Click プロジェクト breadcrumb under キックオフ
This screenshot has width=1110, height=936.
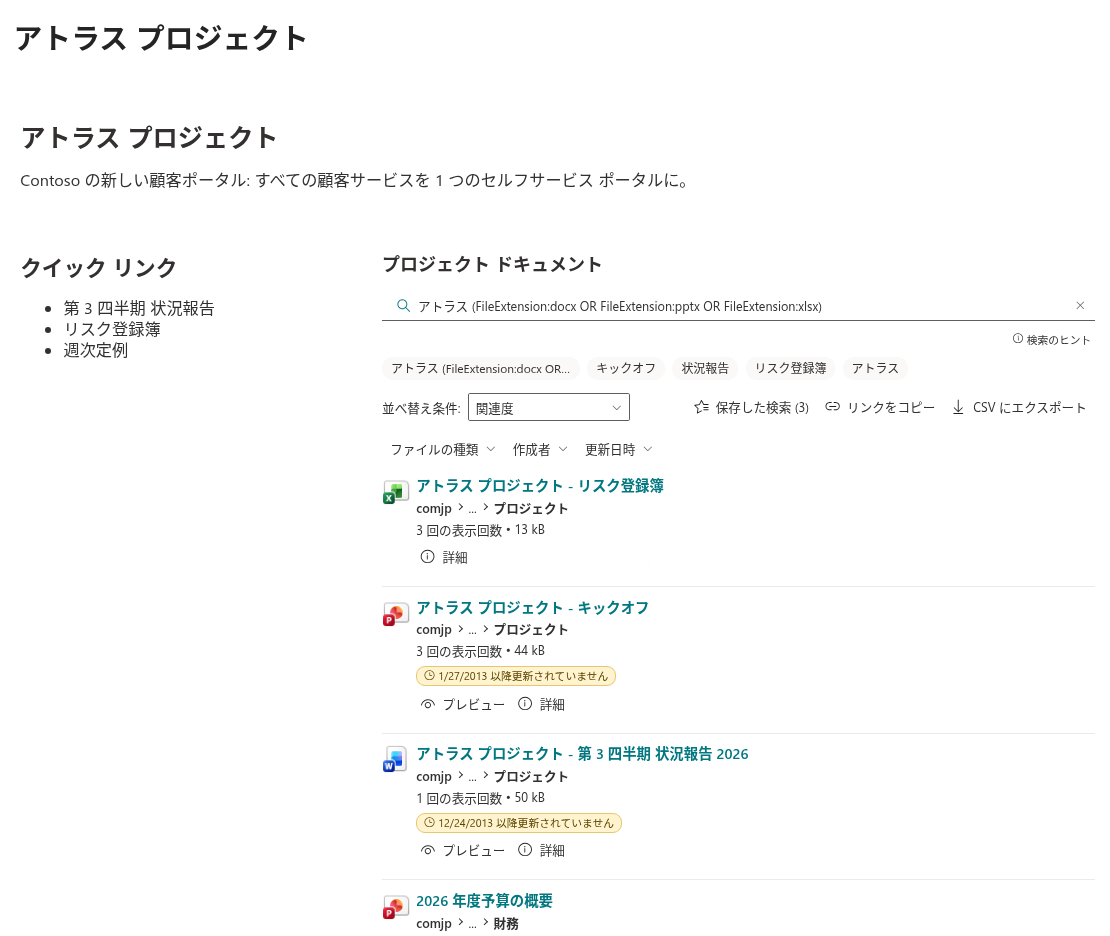530,629
